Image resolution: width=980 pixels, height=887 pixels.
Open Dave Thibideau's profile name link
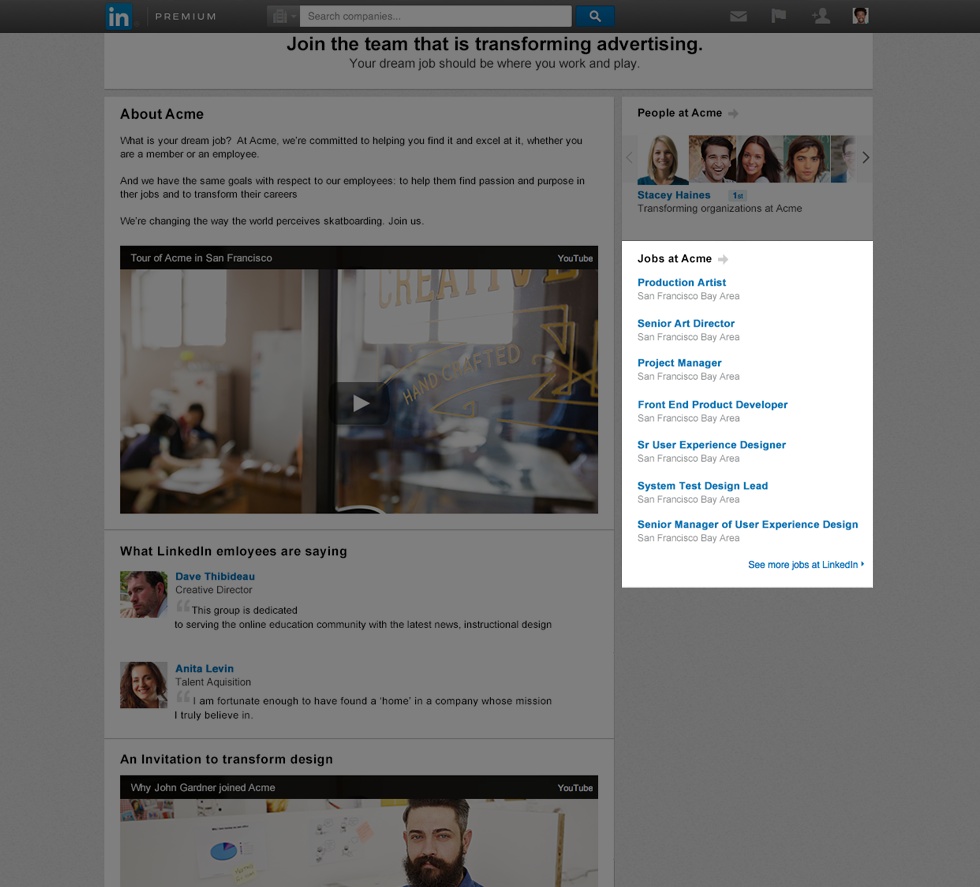pos(215,576)
